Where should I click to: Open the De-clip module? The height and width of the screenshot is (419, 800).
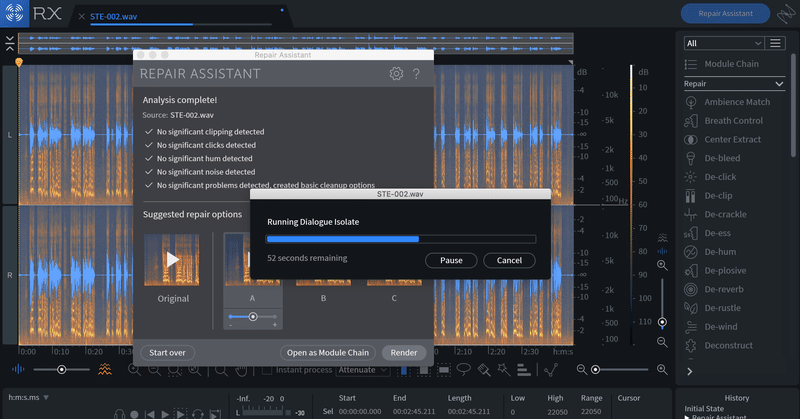coord(708,195)
